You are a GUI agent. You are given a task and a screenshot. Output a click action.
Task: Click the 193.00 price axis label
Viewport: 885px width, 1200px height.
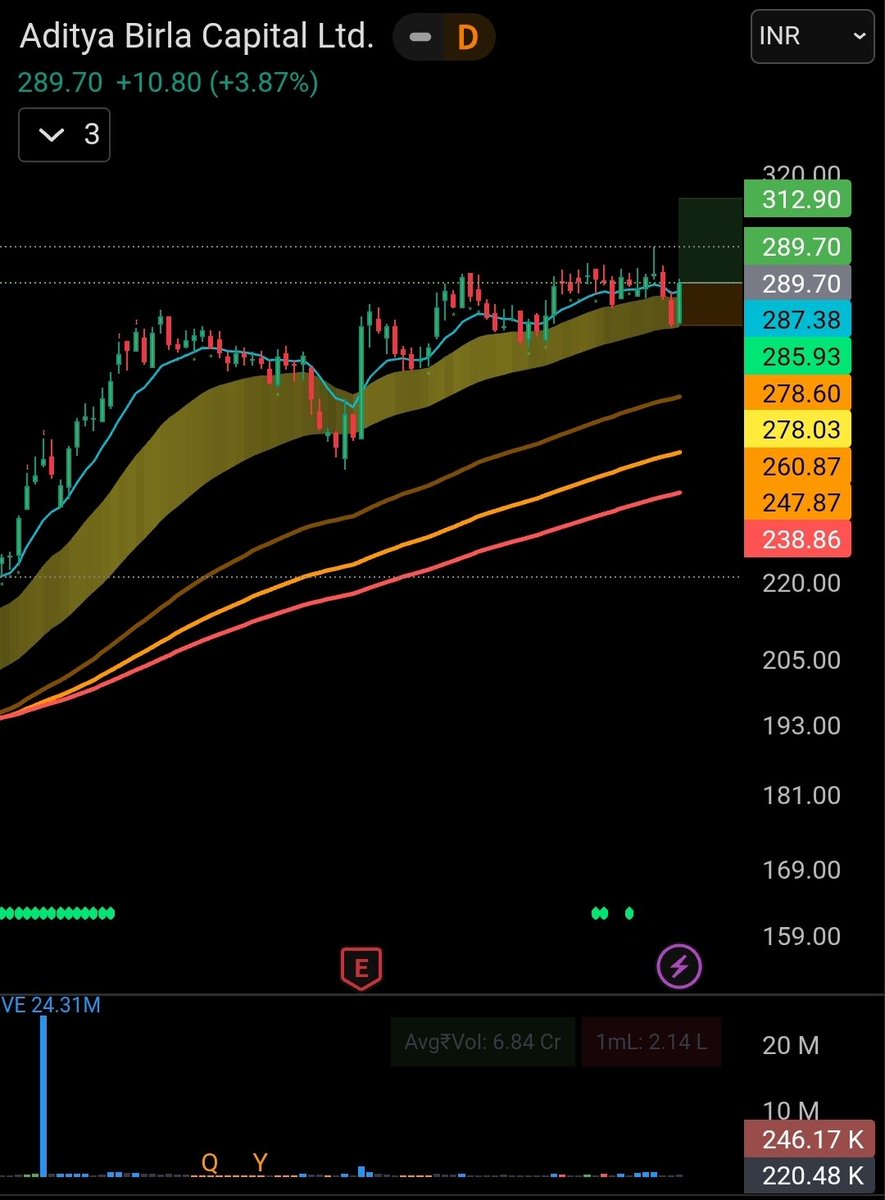[801, 726]
